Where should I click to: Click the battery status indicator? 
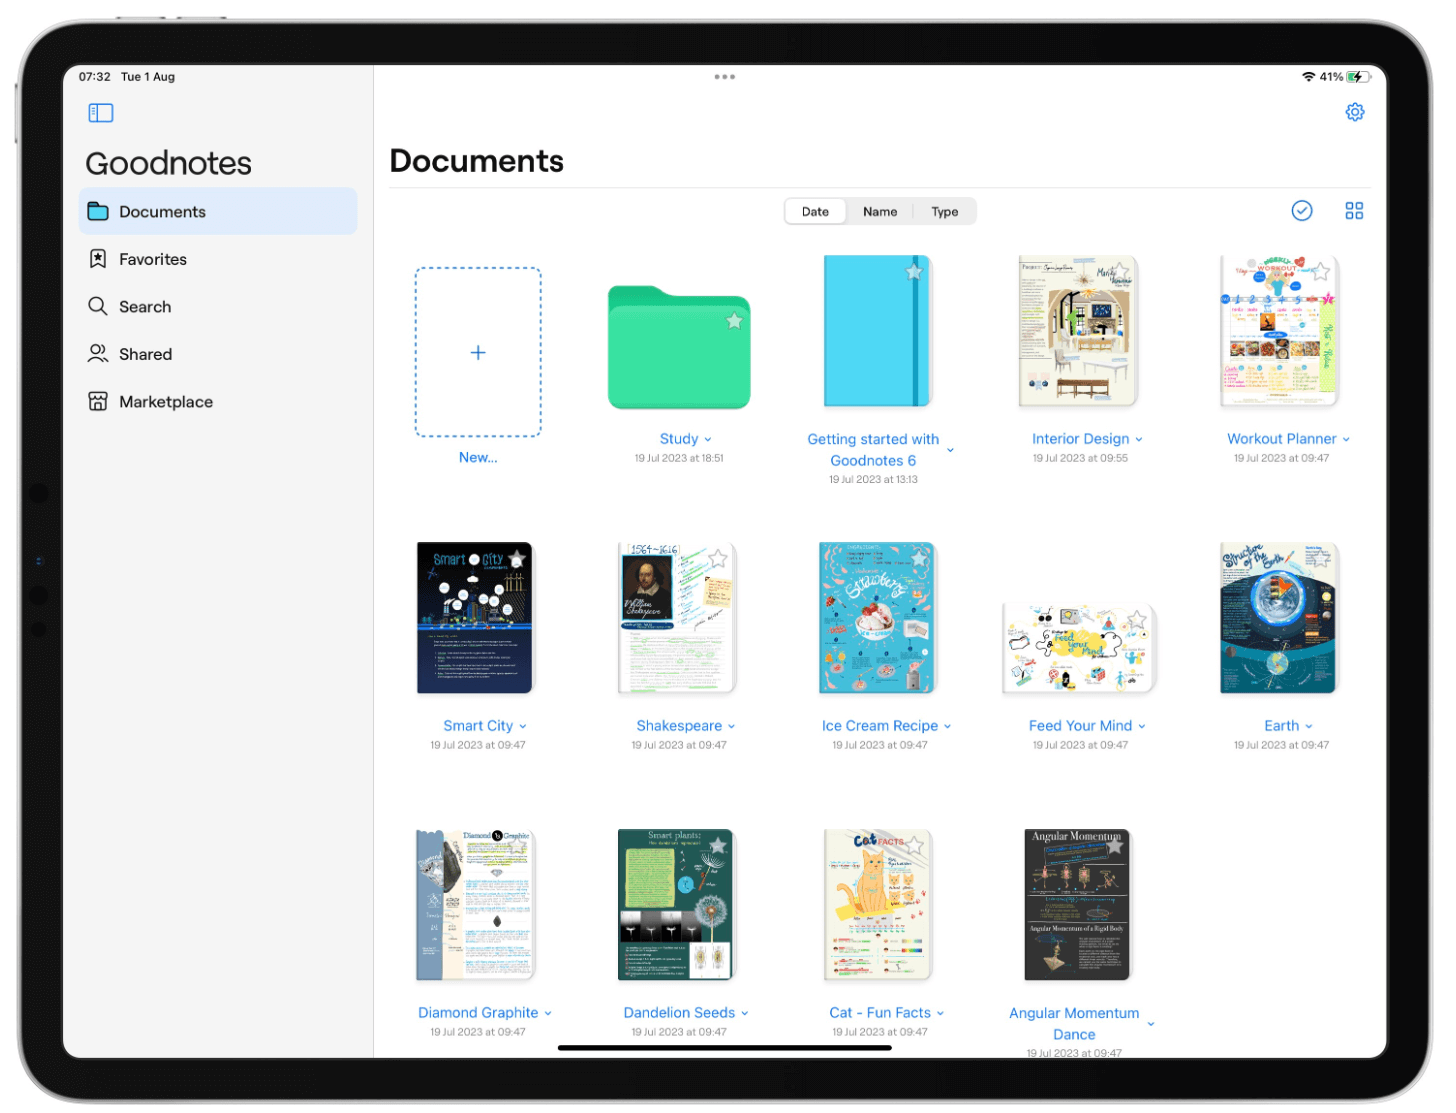point(1358,76)
